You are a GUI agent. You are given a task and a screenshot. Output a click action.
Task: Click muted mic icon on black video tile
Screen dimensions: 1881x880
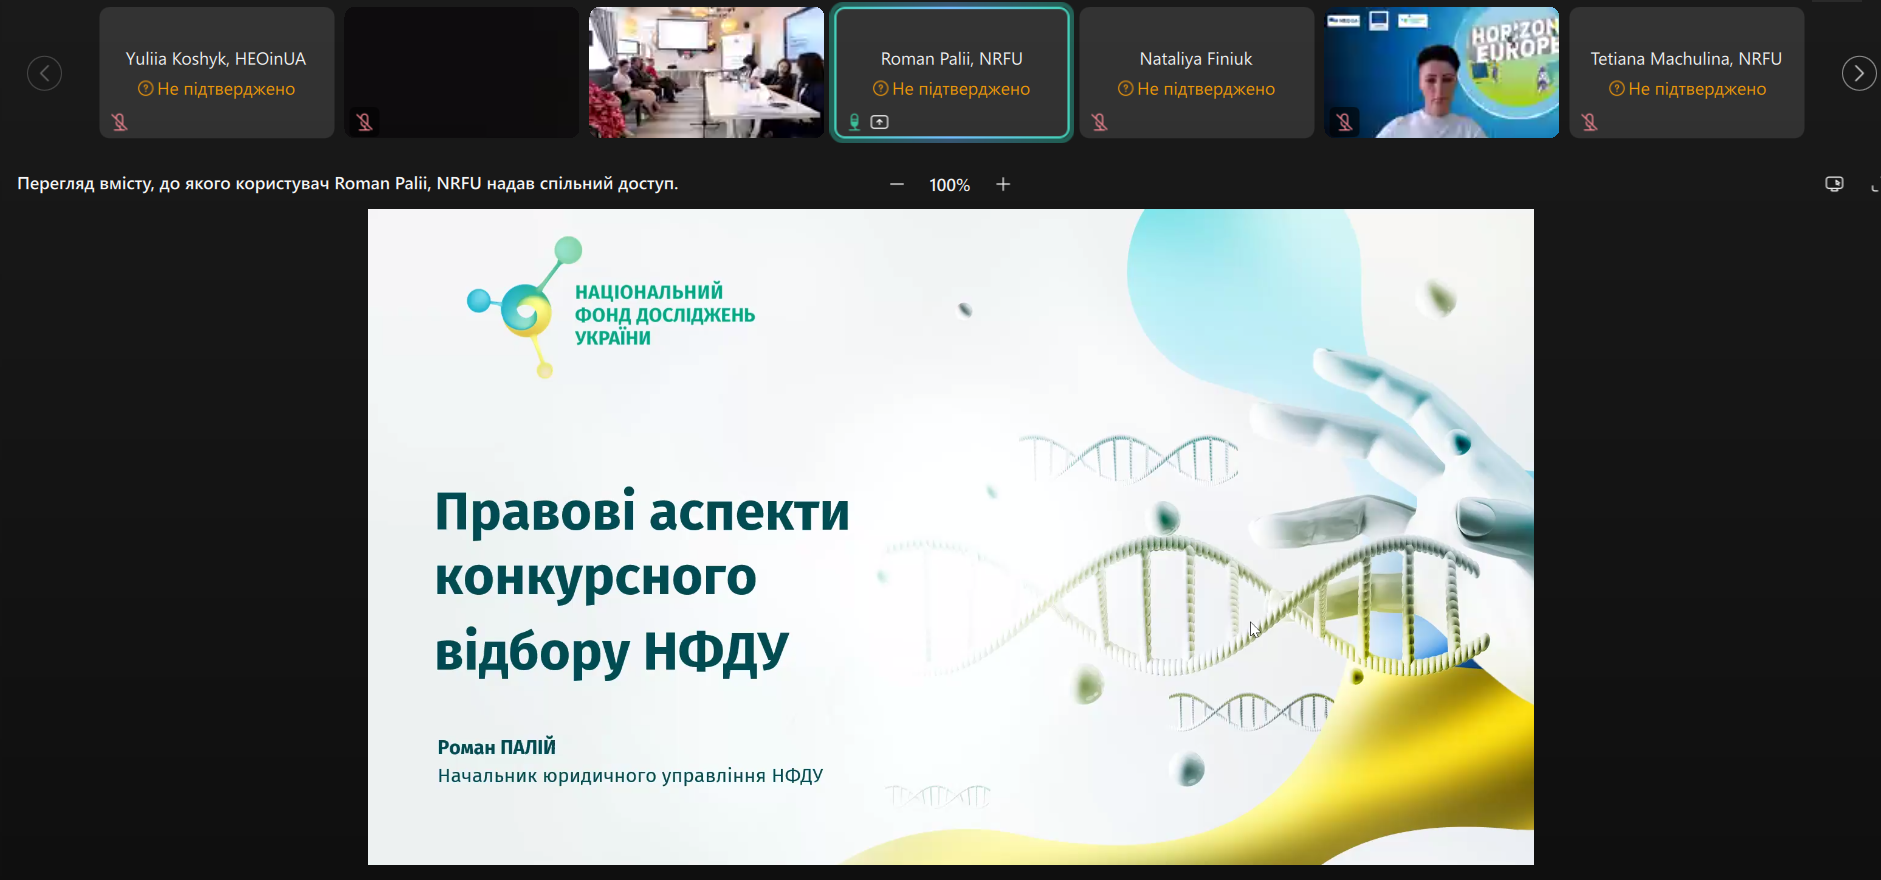pyautogui.click(x=365, y=122)
